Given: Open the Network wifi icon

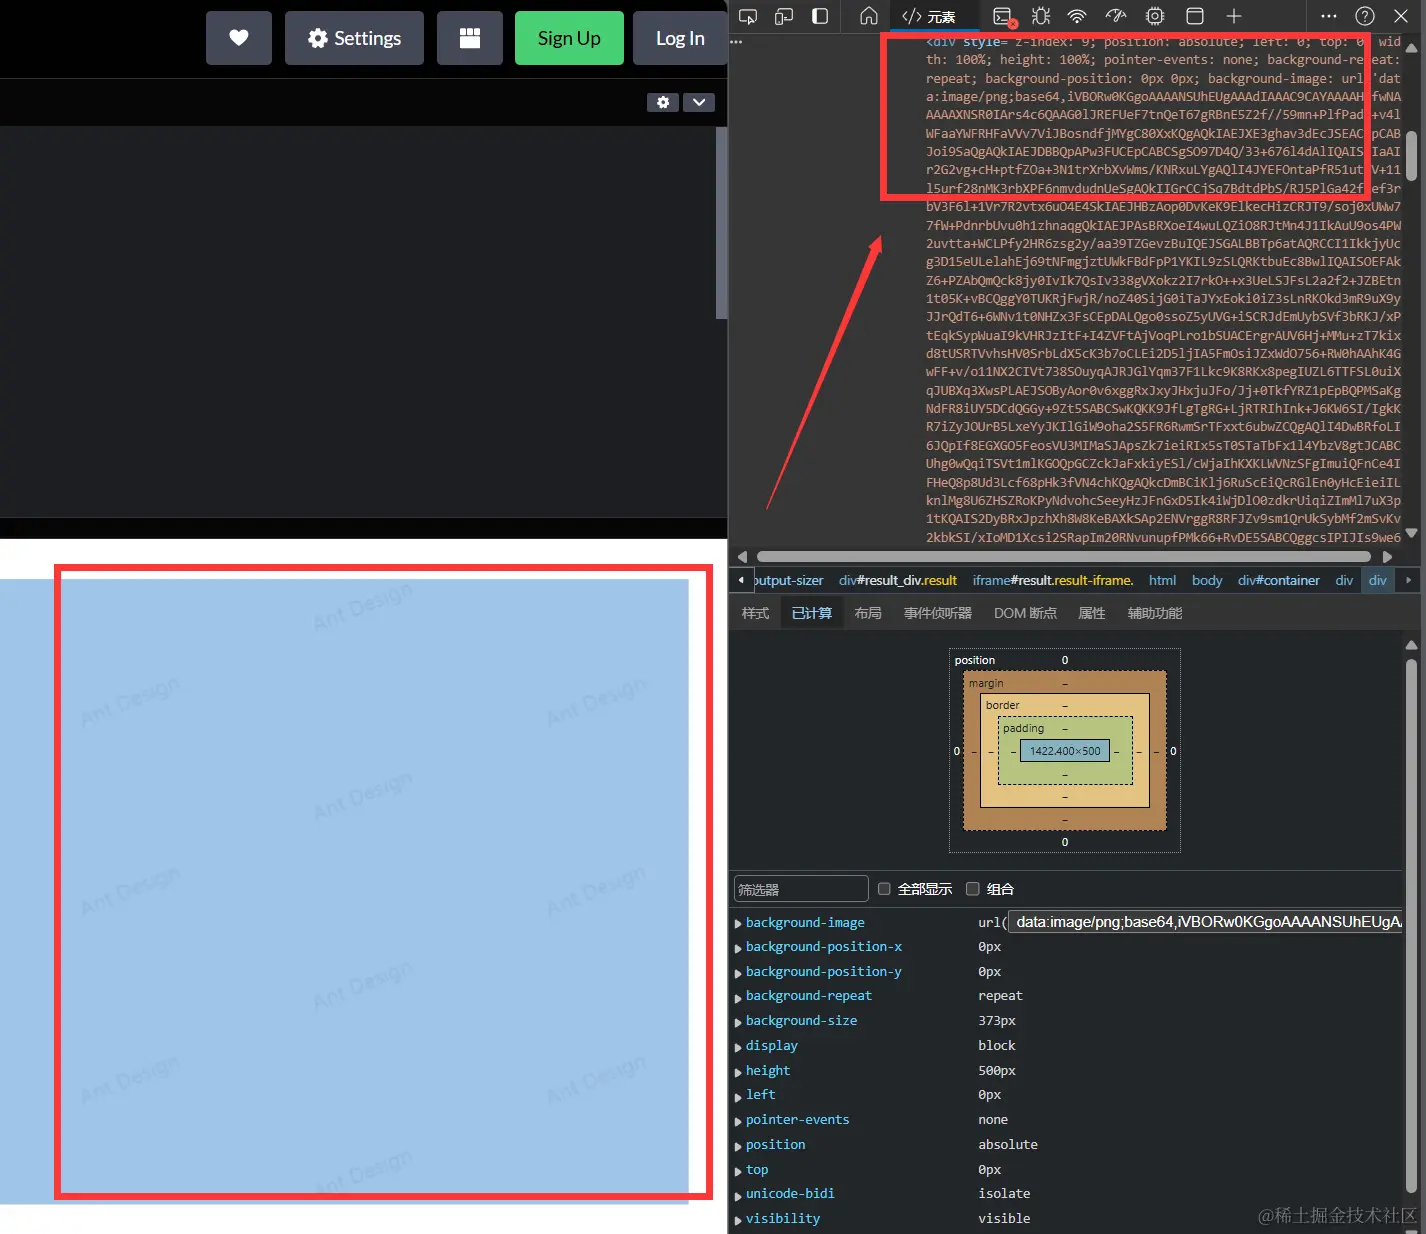Looking at the screenshot, I should pyautogui.click(x=1077, y=16).
